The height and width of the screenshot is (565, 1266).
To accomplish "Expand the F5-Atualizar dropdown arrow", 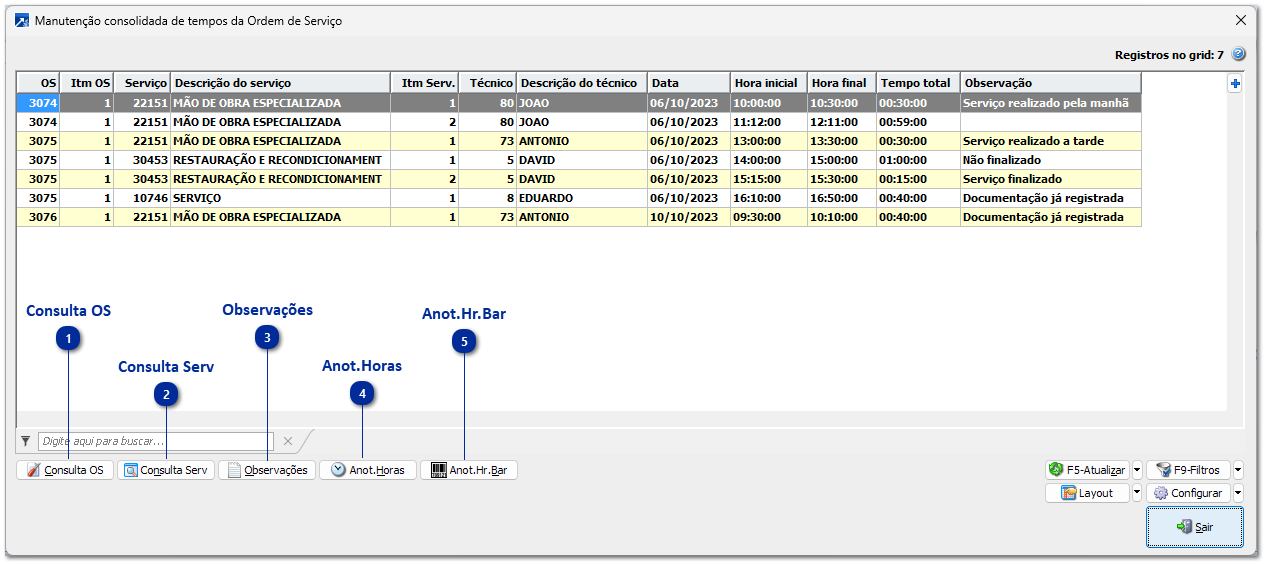I will [x=1137, y=470].
